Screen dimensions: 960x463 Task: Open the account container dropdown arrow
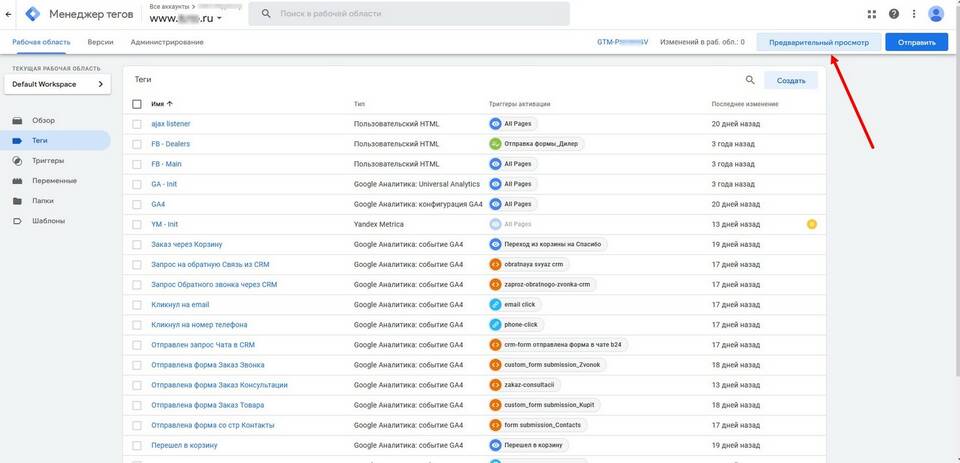219,19
